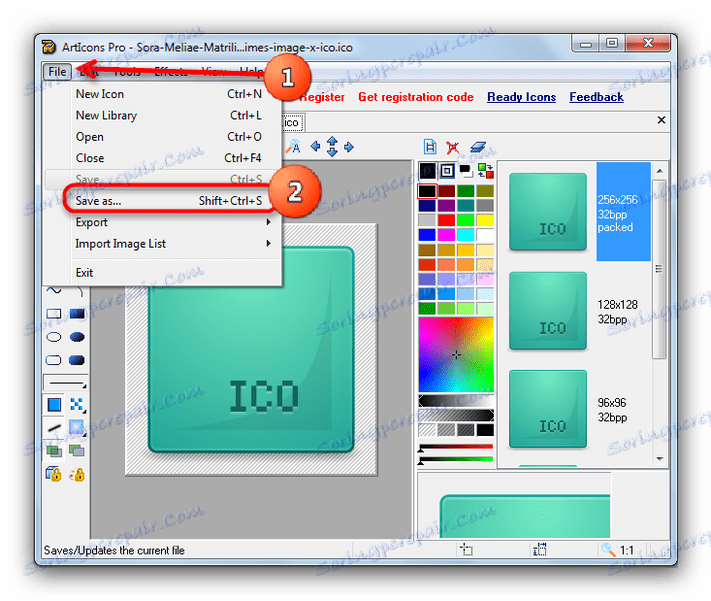Click the delete image format red X icon
Viewport: 711px width, 601px height.
452,147
